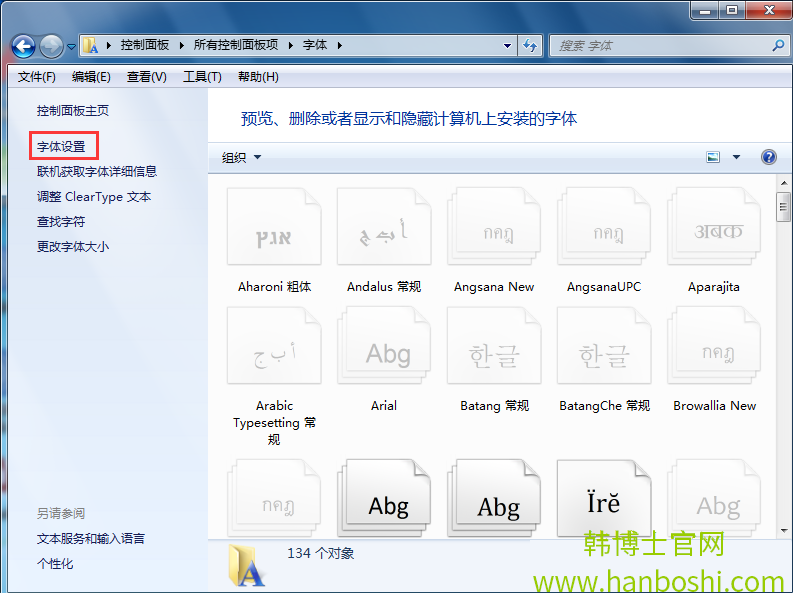Screen dimensions: 793x593
Task: Click the scrollbar down arrow
Action: click(784, 531)
